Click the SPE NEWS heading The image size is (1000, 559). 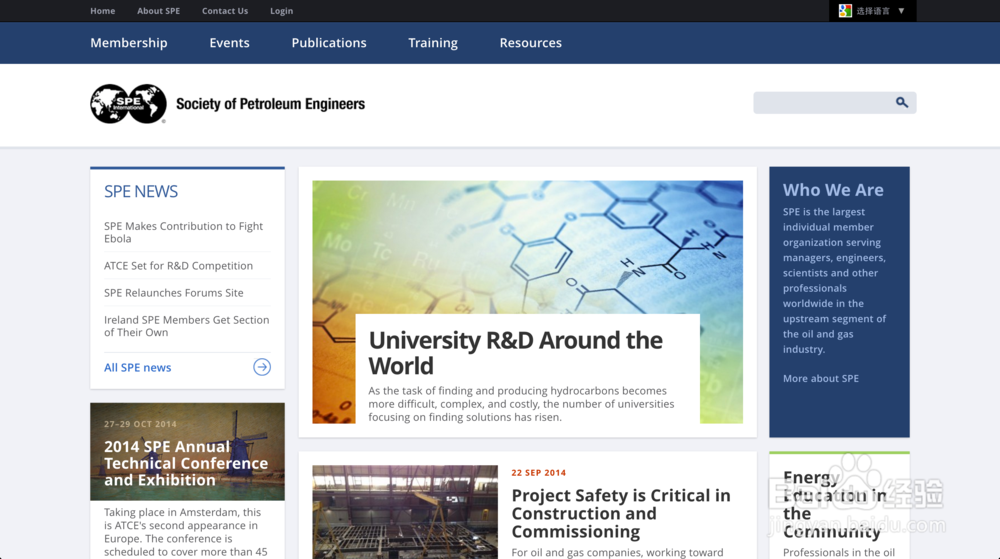coord(141,191)
